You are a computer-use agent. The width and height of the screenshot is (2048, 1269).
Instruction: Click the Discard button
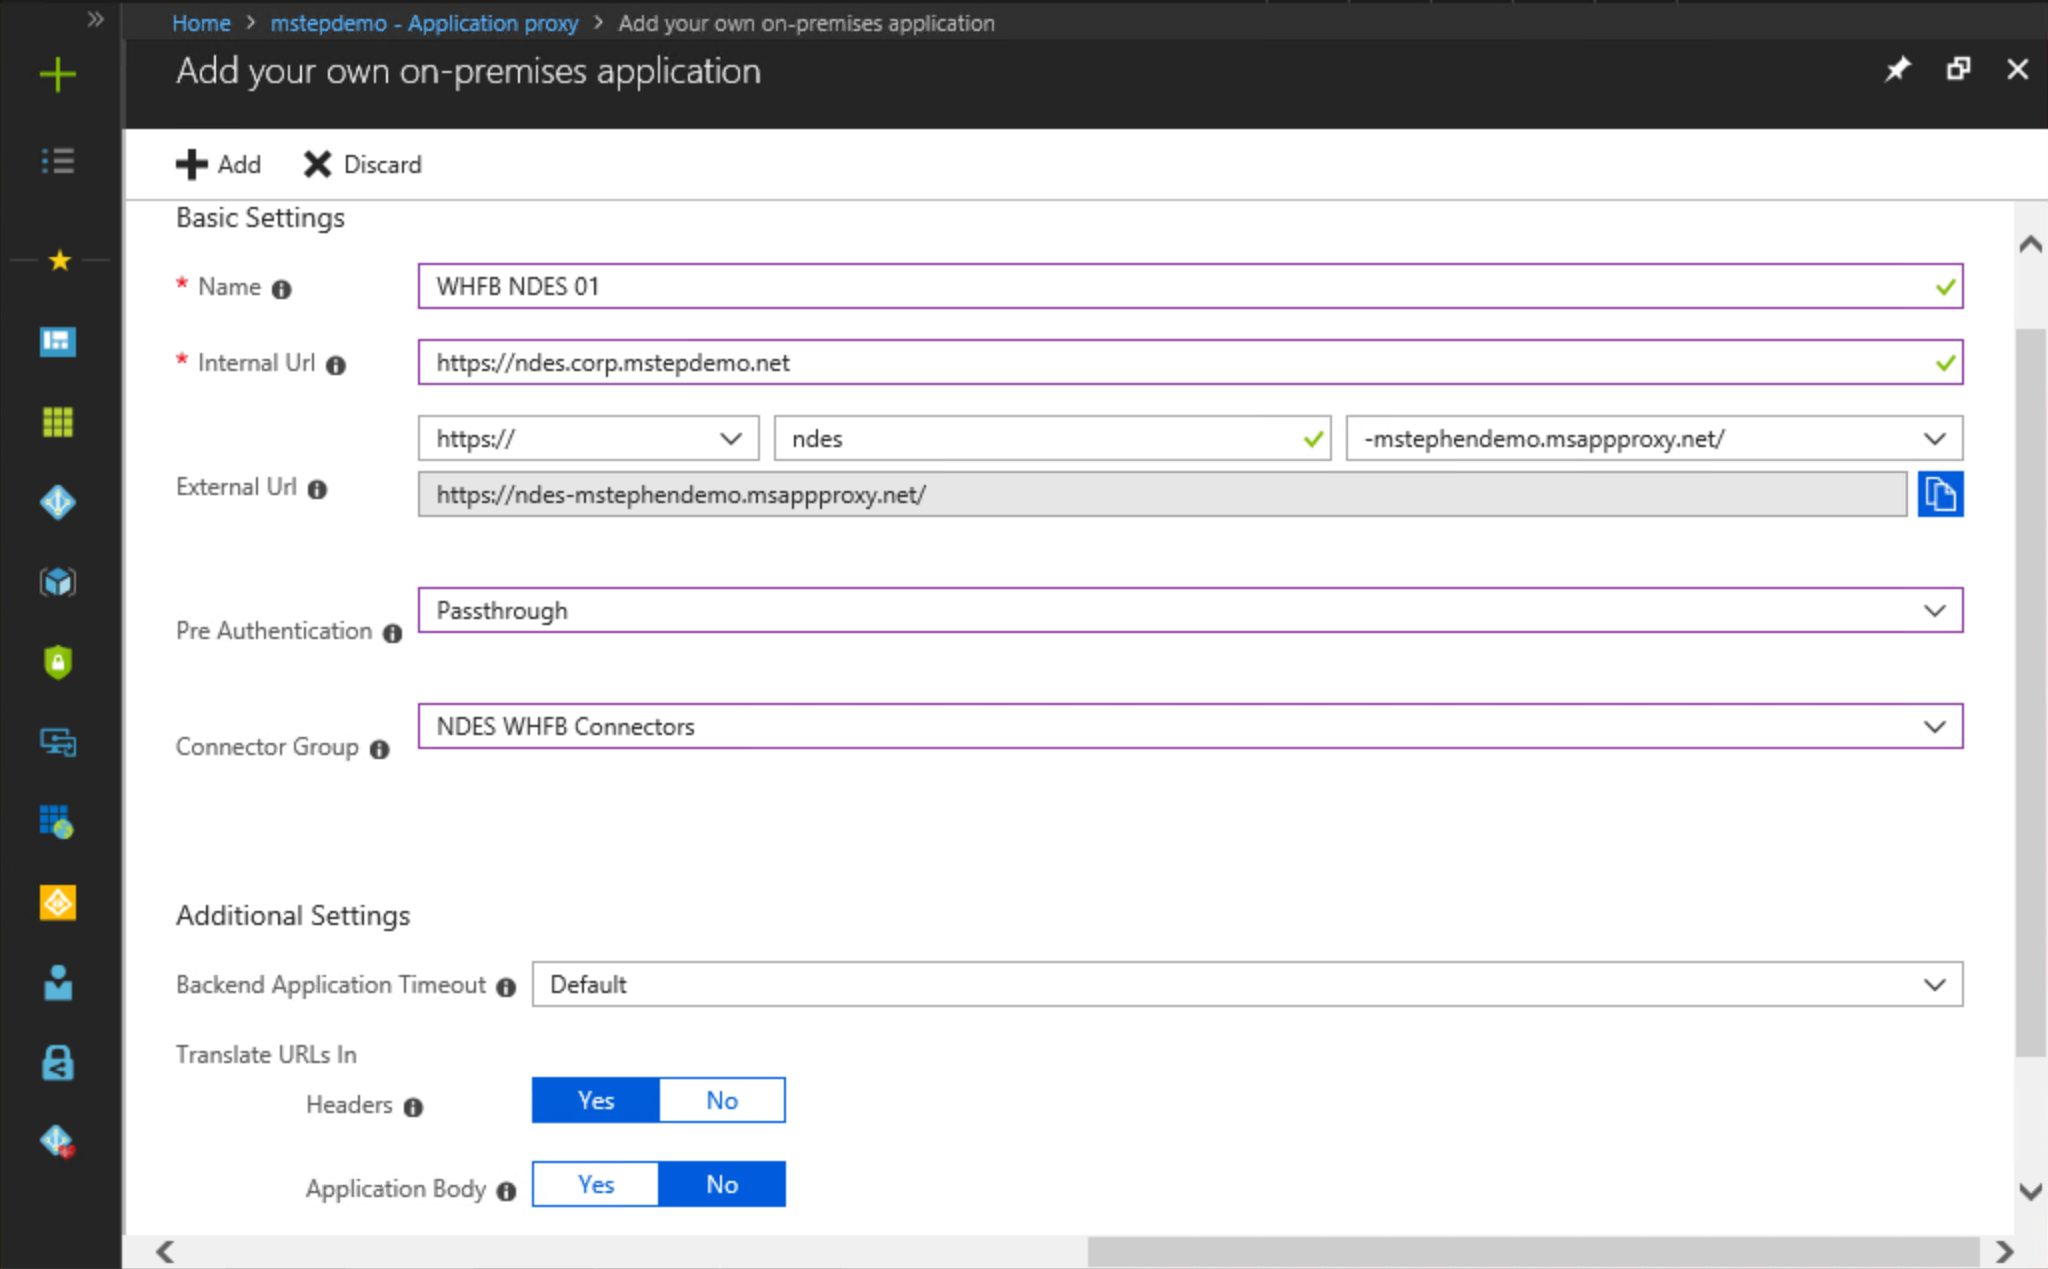(363, 164)
